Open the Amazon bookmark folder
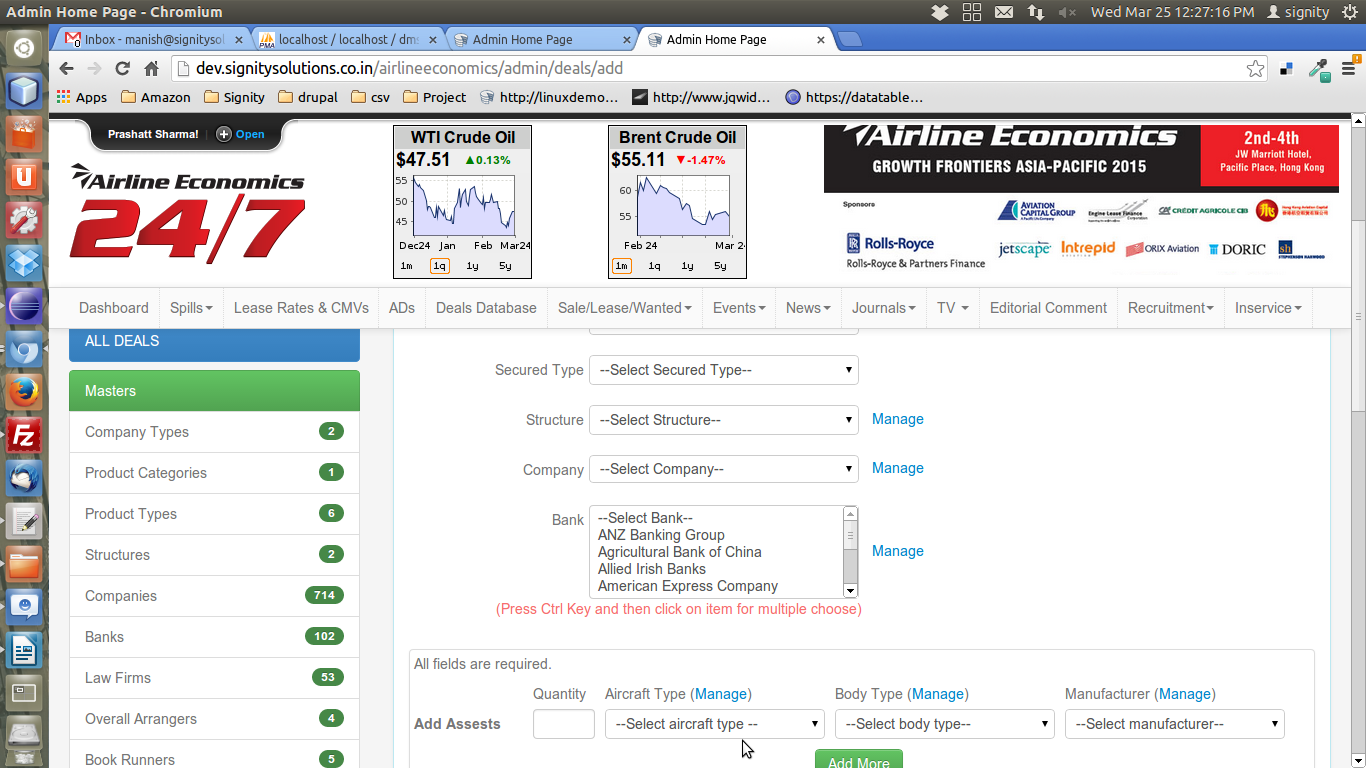 [155, 97]
